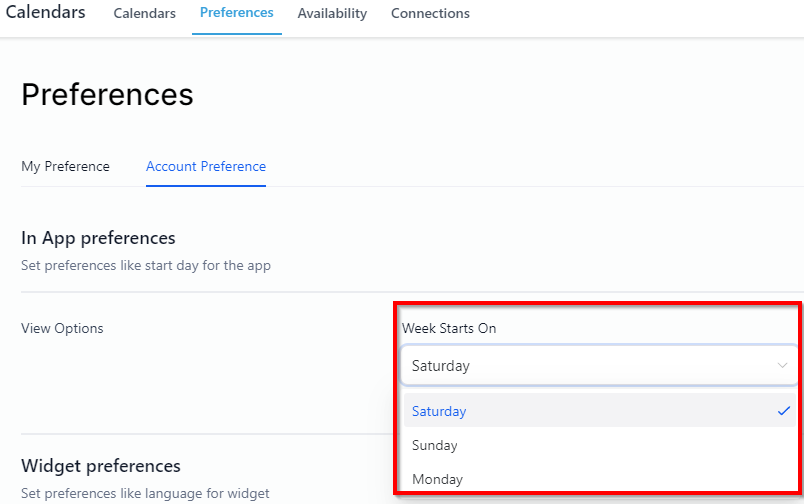Click the Widget preferences section heading
The width and height of the screenshot is (804, 504).
click(x=101, y=466)
